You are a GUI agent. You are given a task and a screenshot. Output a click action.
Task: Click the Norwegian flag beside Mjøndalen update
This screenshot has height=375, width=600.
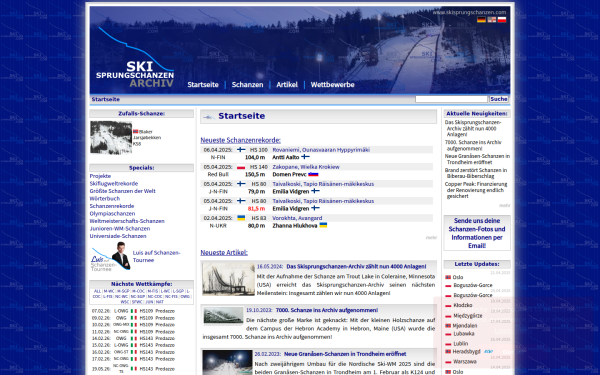tap(448, 326)
